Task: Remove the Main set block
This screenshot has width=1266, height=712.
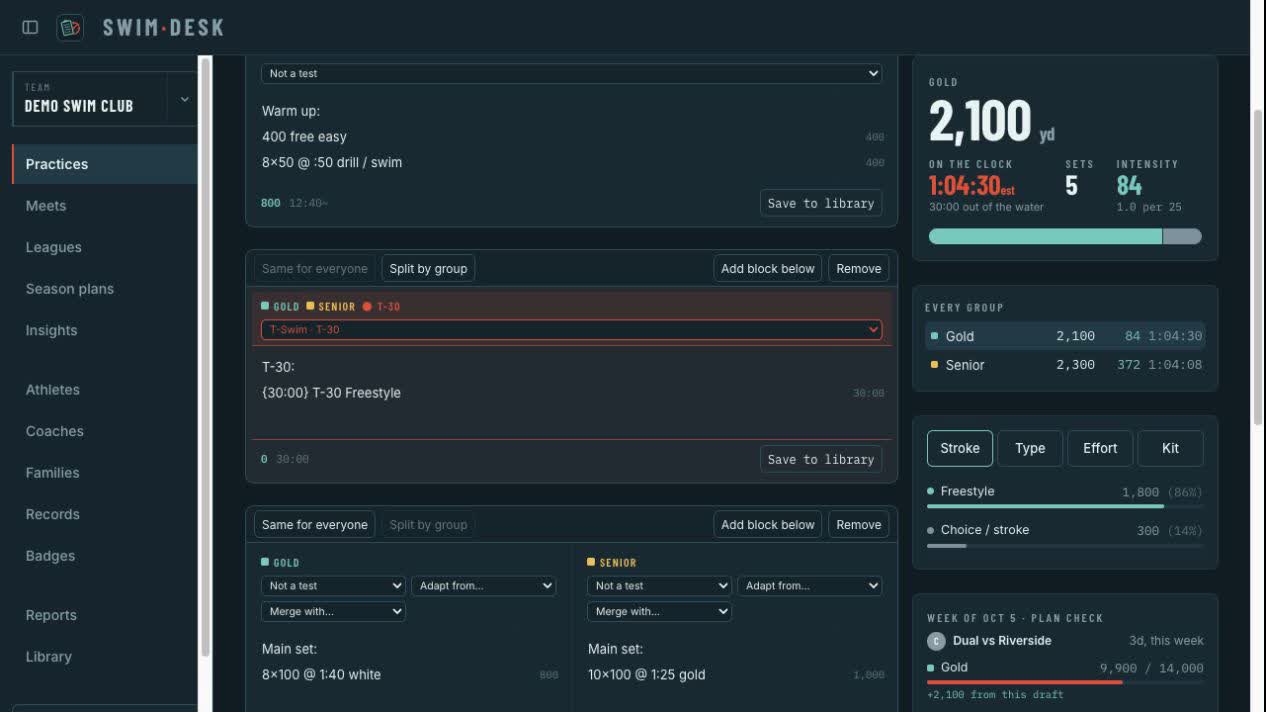Action: 859,524
